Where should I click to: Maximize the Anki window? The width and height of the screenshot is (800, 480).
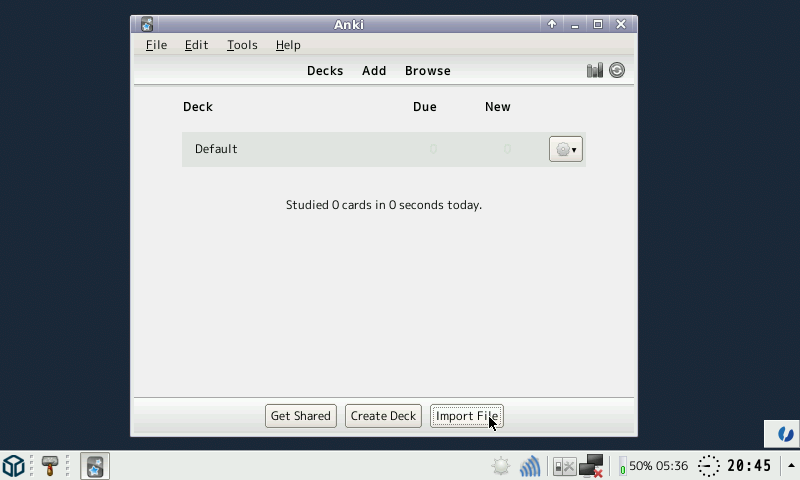pyautogui.click(x=598, y=24)
